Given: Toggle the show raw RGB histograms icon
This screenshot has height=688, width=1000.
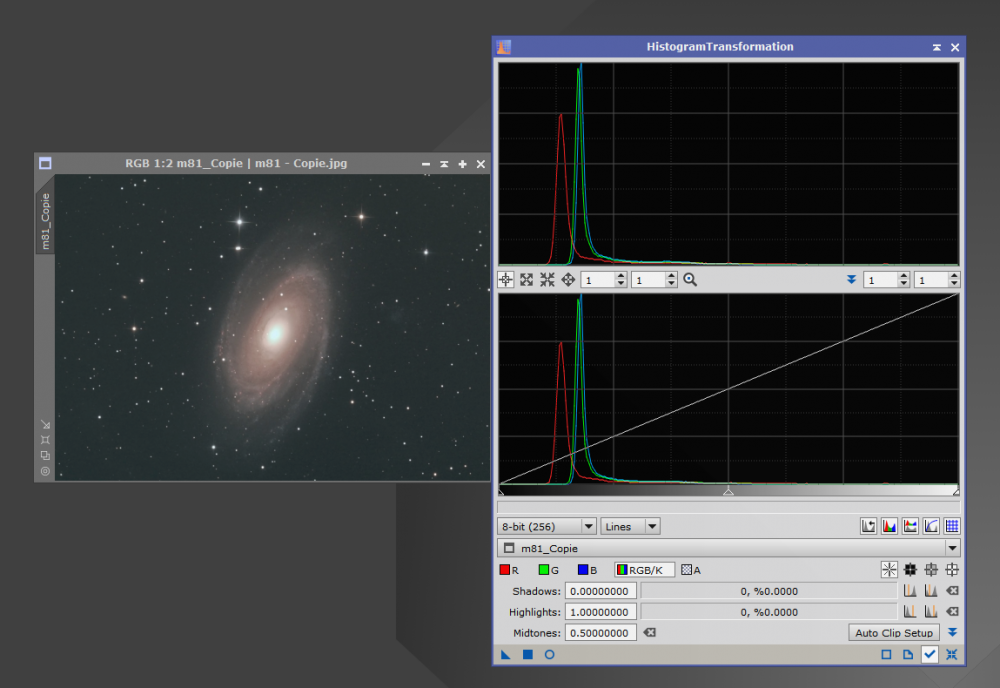Looking at the screenshot, I should [x=889, y=526].
